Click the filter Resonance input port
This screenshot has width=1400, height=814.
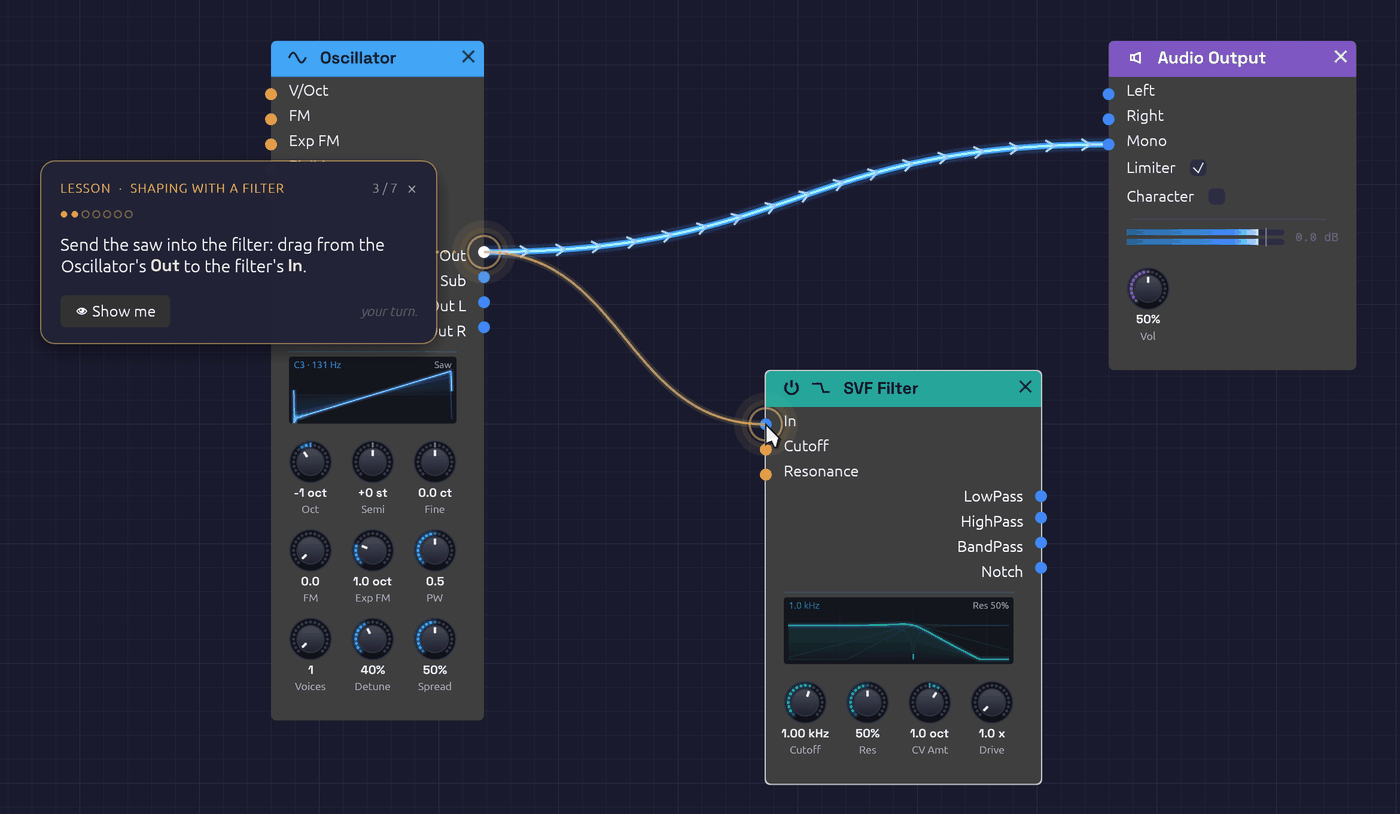coord(766,475)
